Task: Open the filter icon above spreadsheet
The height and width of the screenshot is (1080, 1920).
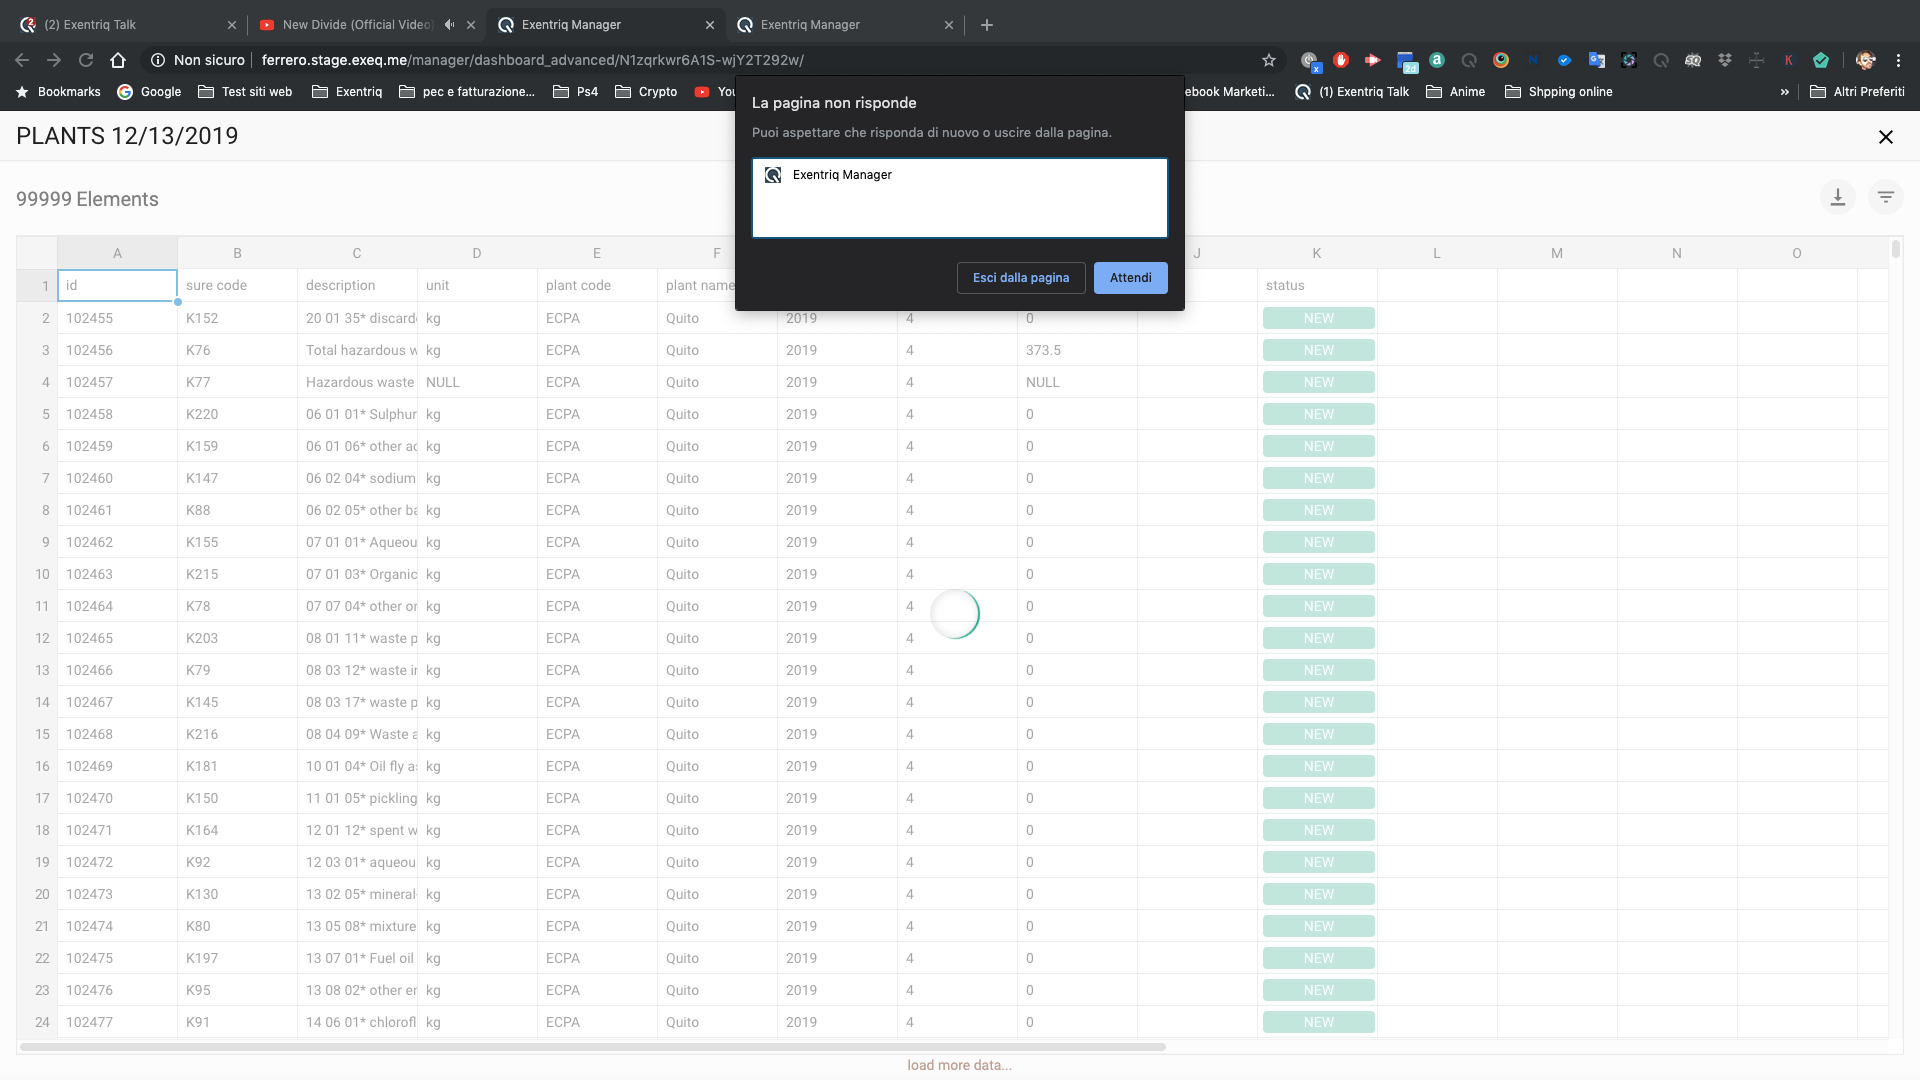Action: coord(1885,198)
